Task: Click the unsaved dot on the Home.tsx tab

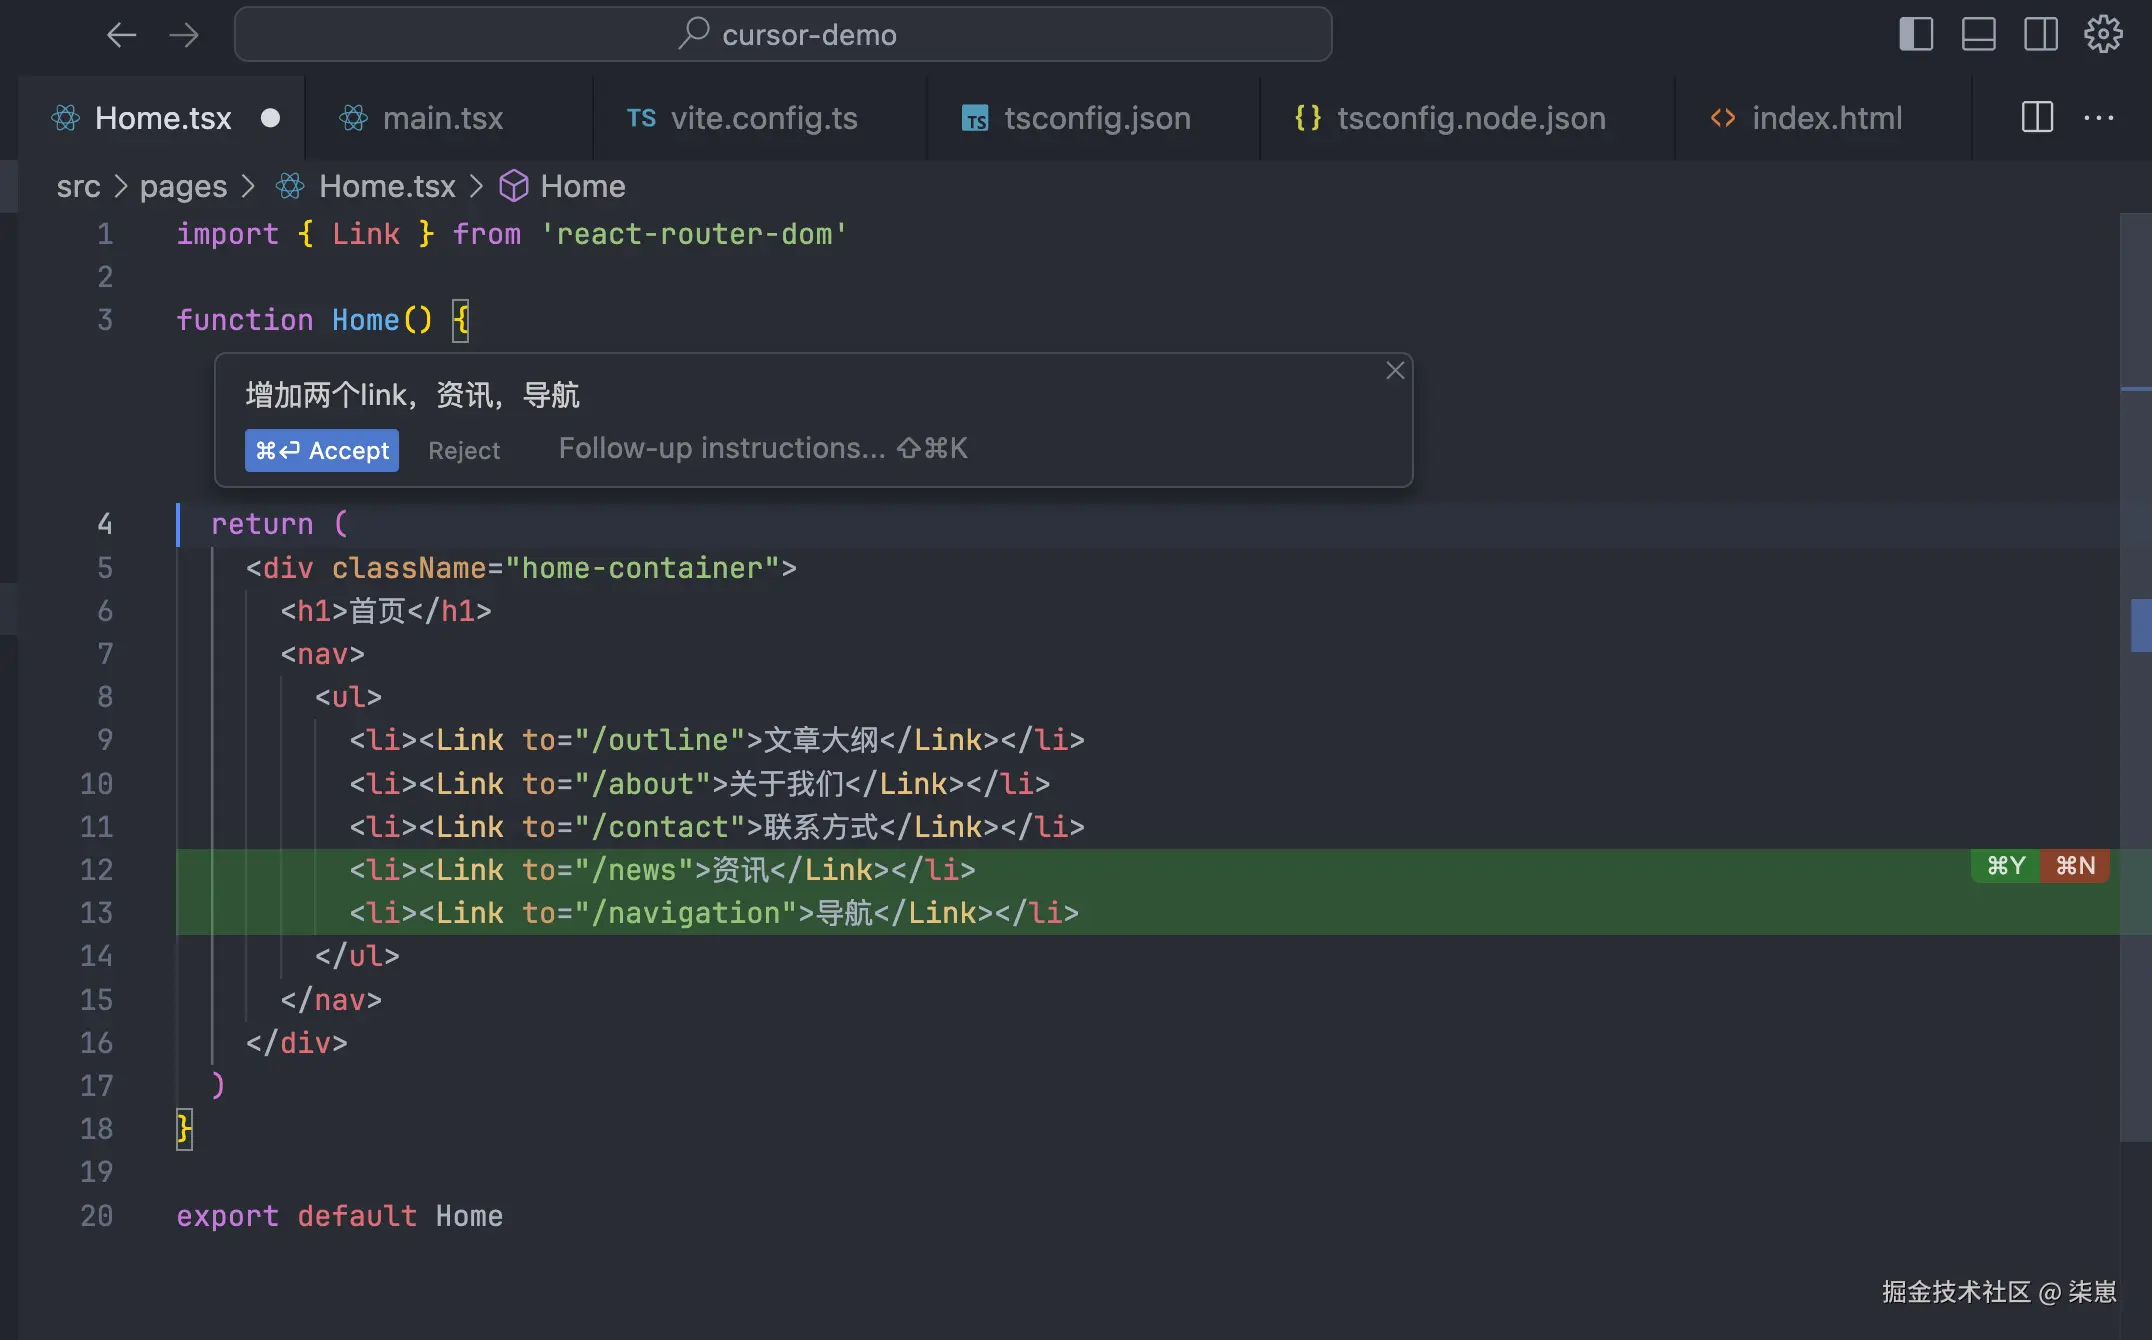Action: tap(270, 118)
